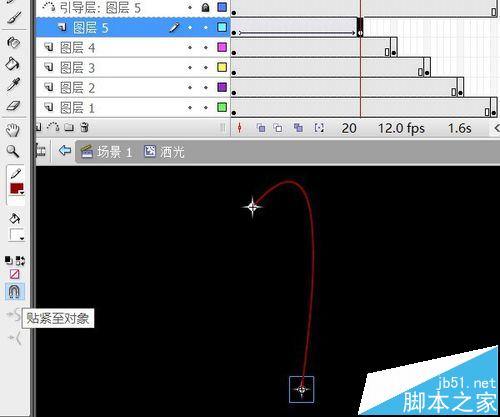This screenshot has height=417, width=500.
Task: Set the No Color option
Action: tap(15, 274)
